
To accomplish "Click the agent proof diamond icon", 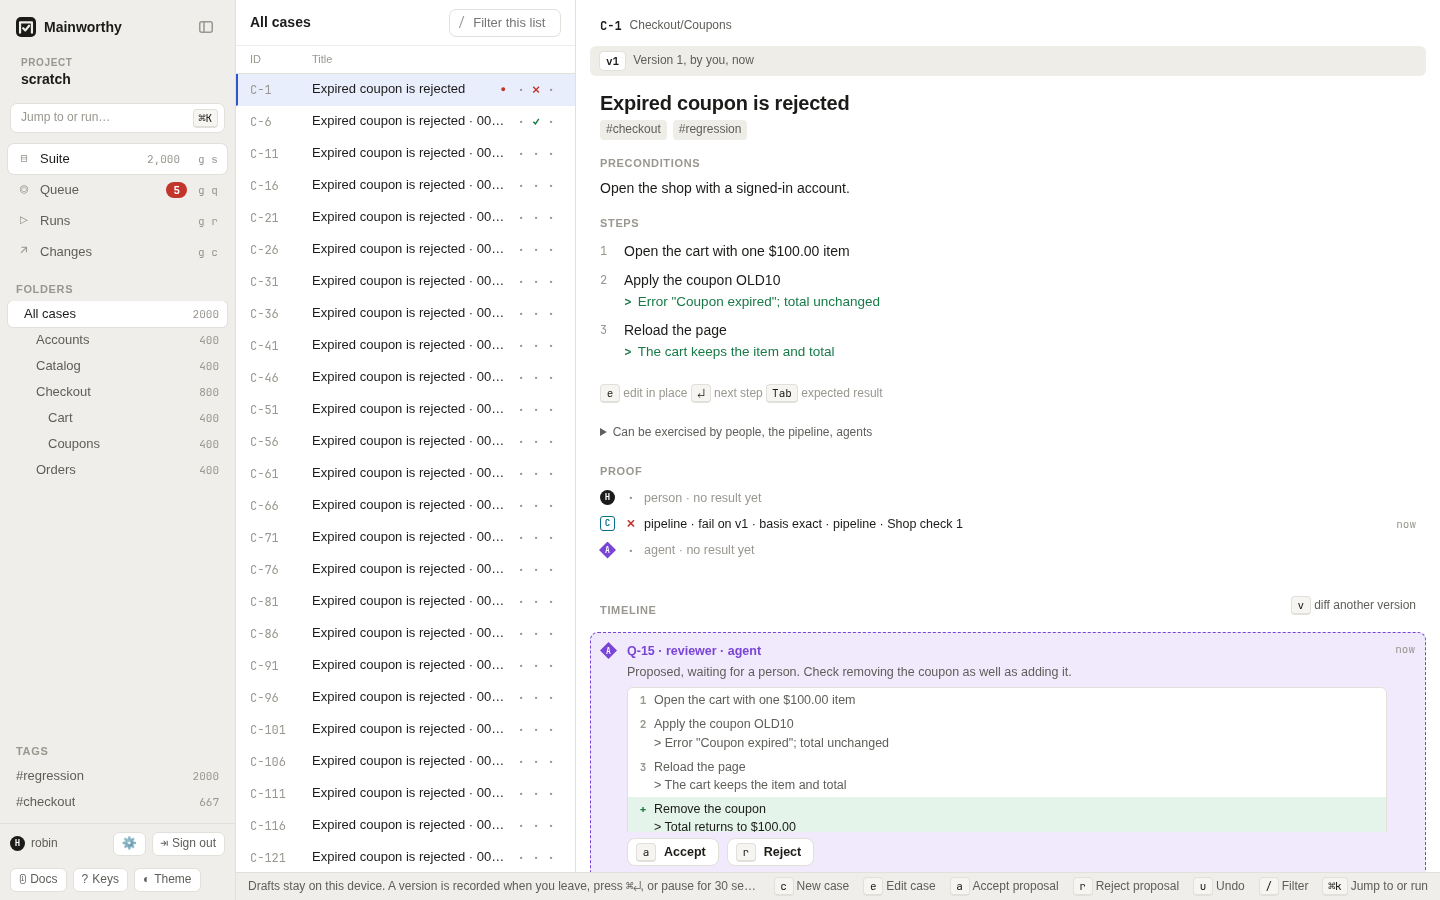I will [607, 550].
